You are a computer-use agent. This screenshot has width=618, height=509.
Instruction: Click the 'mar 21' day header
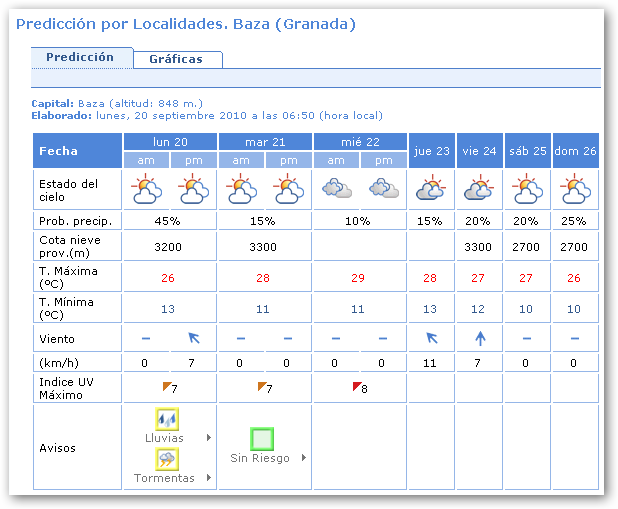[265, 141]
